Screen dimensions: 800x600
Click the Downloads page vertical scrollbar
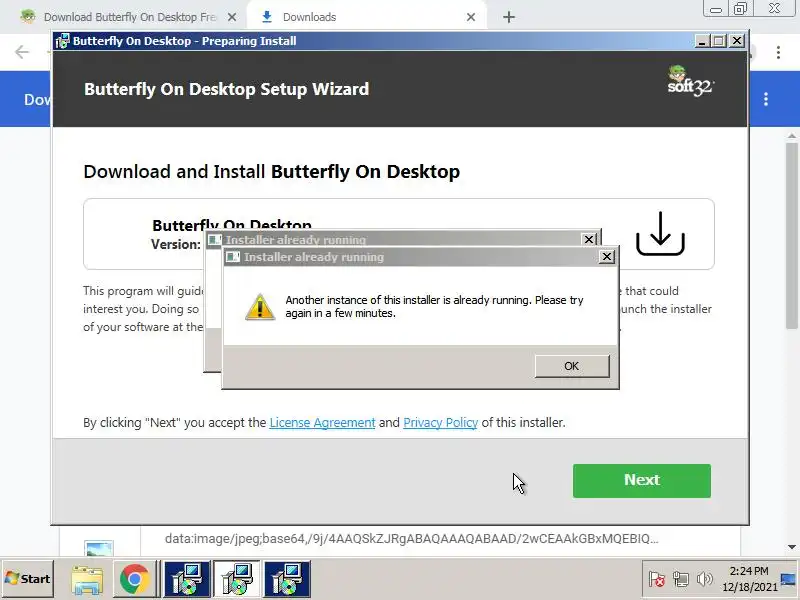point(791,236)
